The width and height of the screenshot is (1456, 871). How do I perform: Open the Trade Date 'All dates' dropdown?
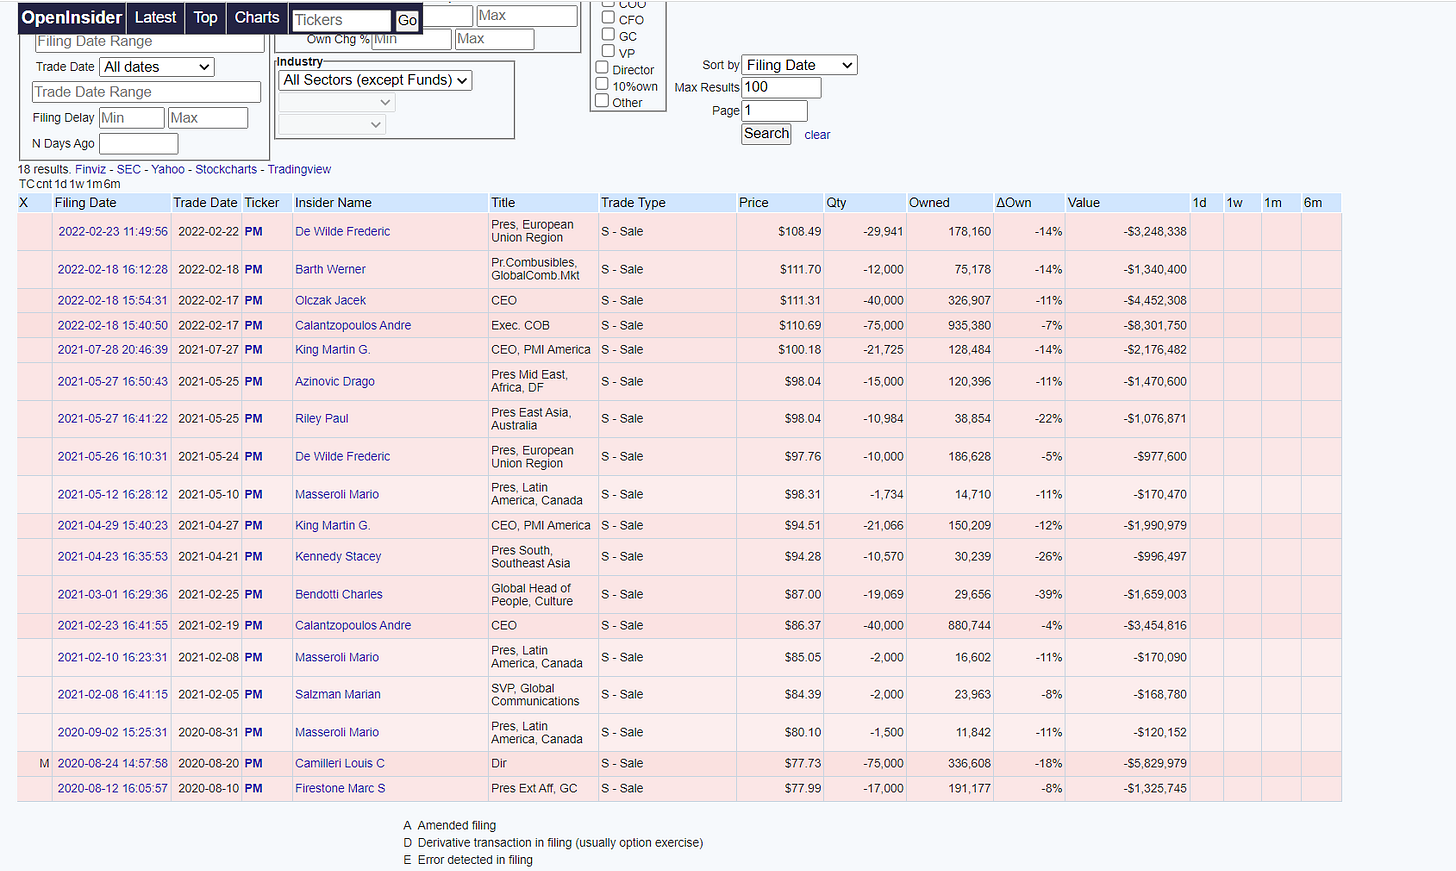click(x=158, y=67)
